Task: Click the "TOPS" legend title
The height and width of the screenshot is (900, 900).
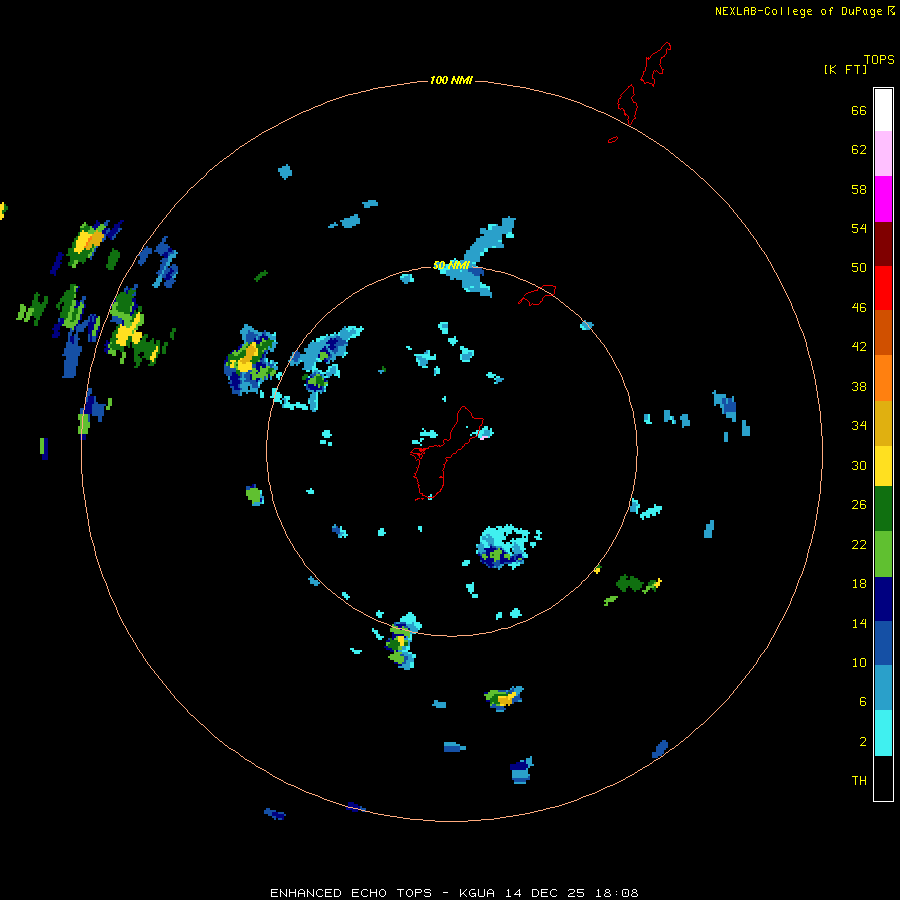Action: (879, 59)
